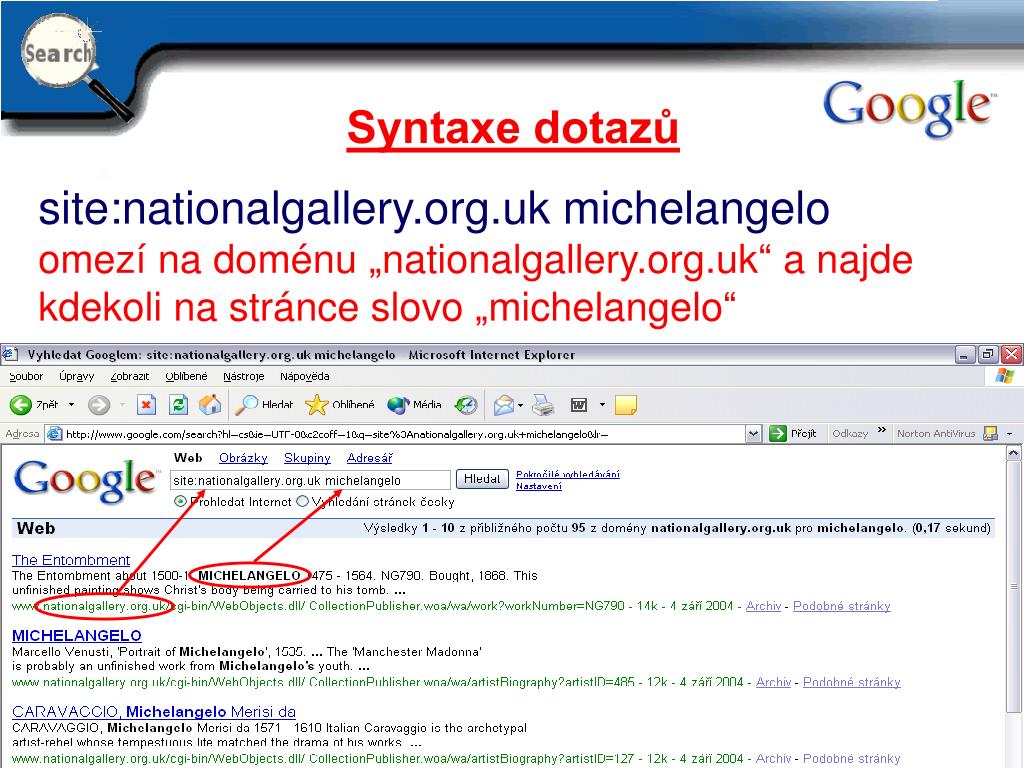Go back with the Zpět arrow icon

coord(21,405)
